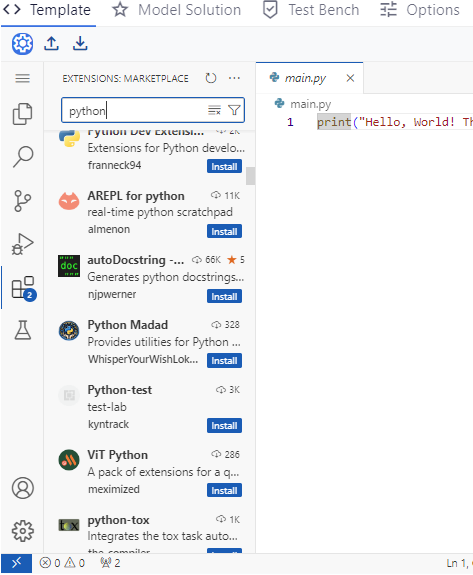Close the main.py editor tab
The width and height of the screenshot is (473, 575).
click(x=350, y=78)
